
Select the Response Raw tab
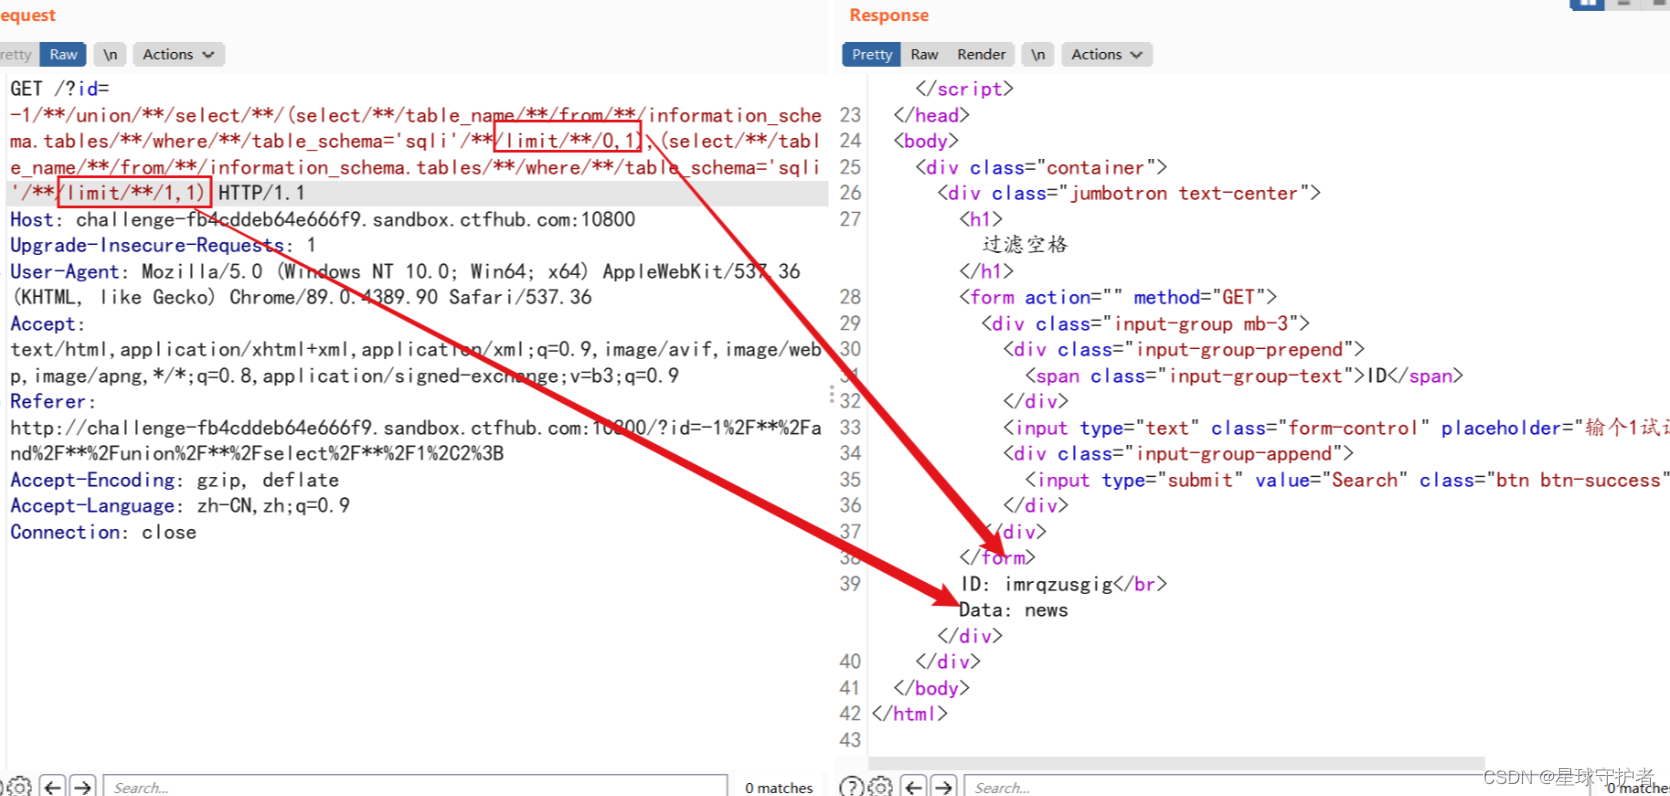click(924, 54)
